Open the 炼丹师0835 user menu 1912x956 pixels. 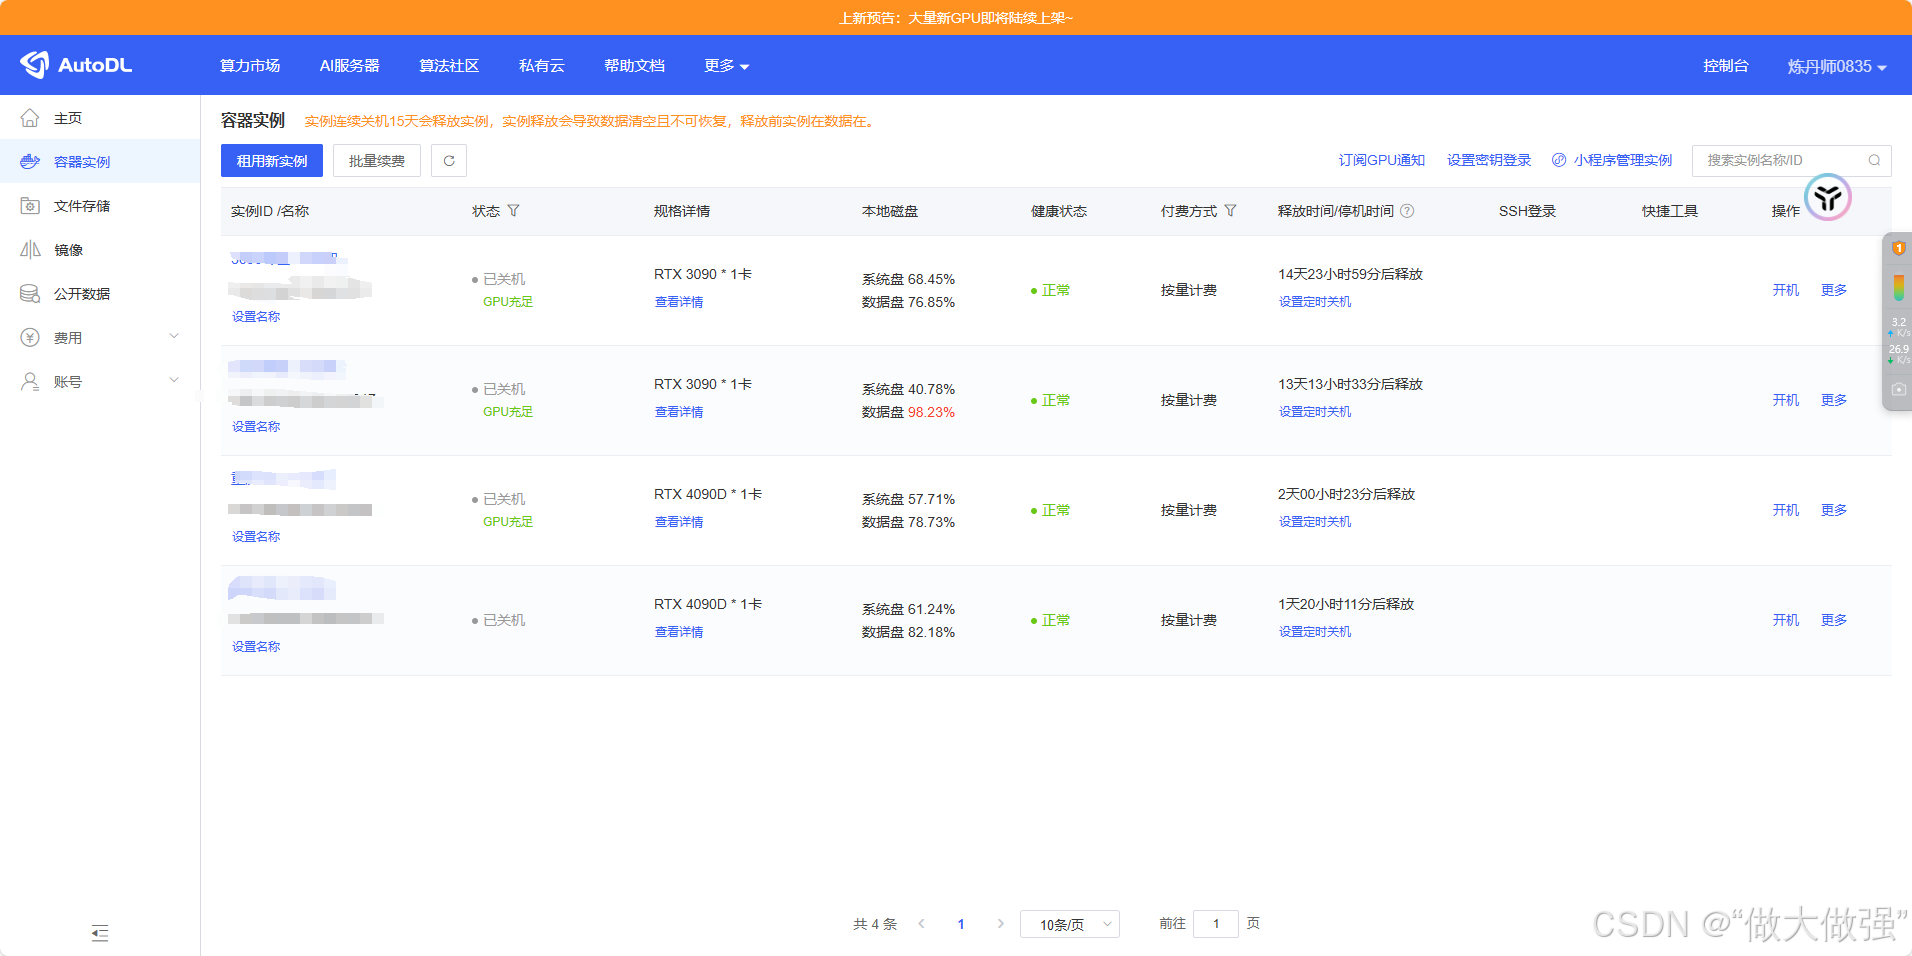pos(1836,66)
